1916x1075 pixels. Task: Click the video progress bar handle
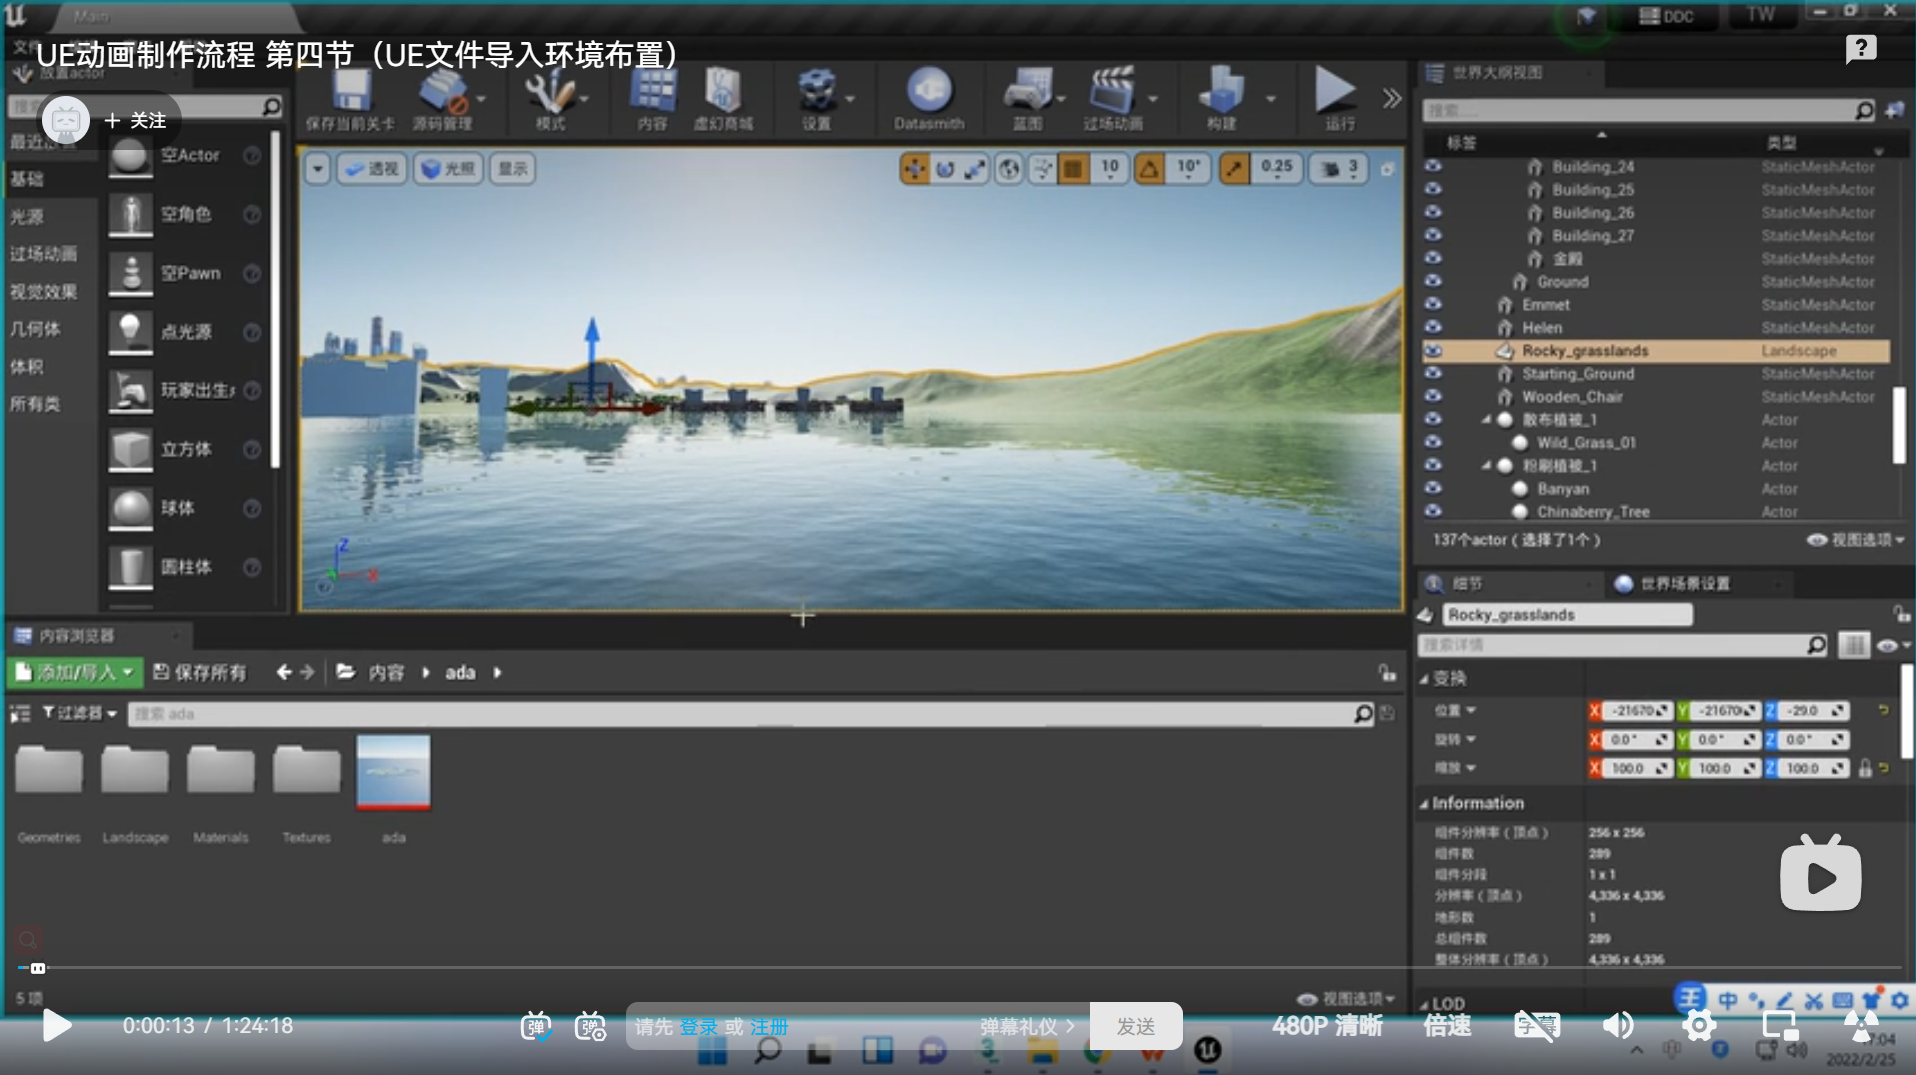click(x=37, y=968)
